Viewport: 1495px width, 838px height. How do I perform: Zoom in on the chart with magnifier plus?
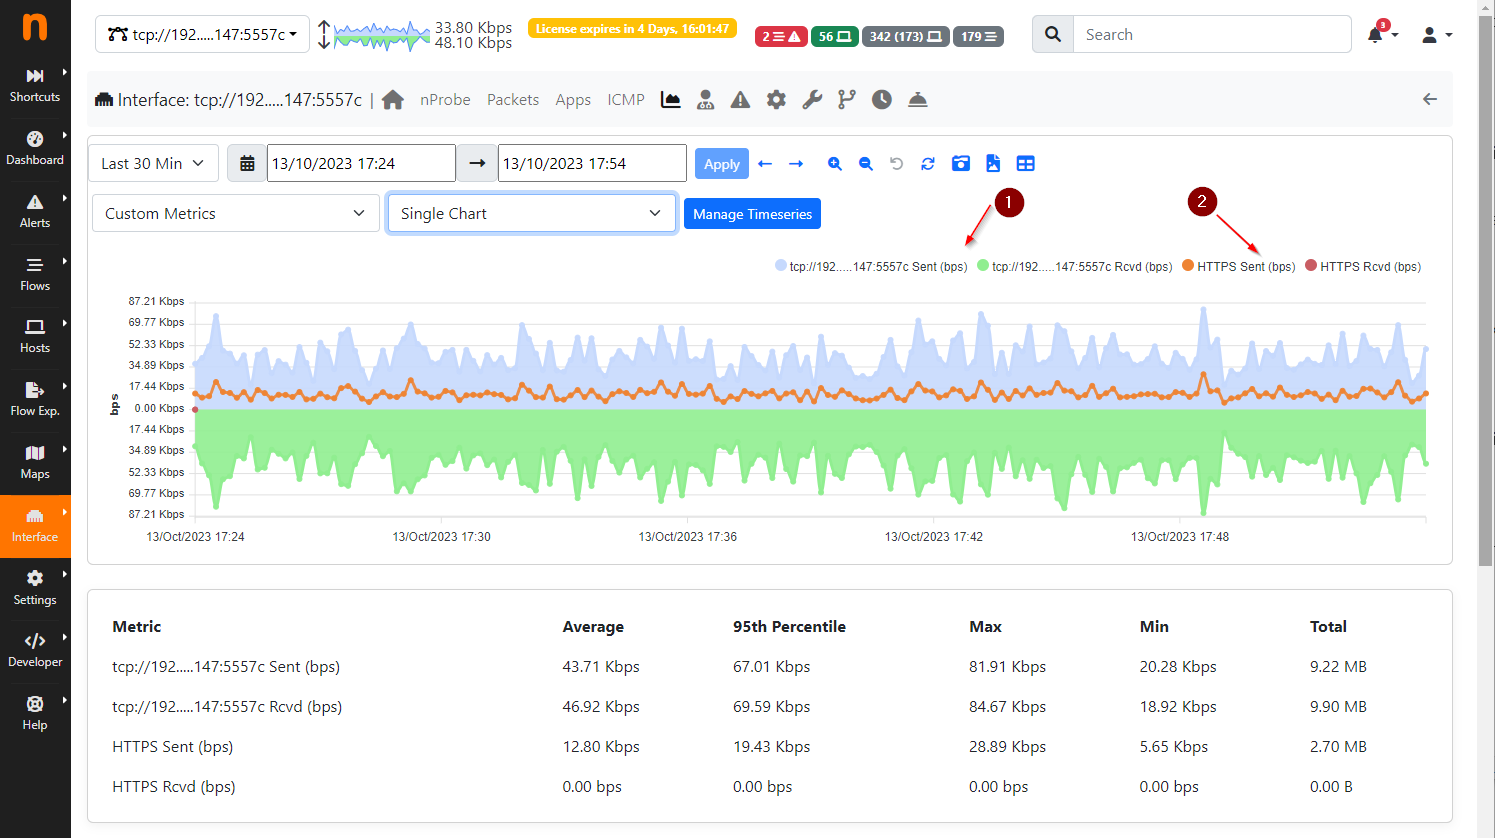834,163
